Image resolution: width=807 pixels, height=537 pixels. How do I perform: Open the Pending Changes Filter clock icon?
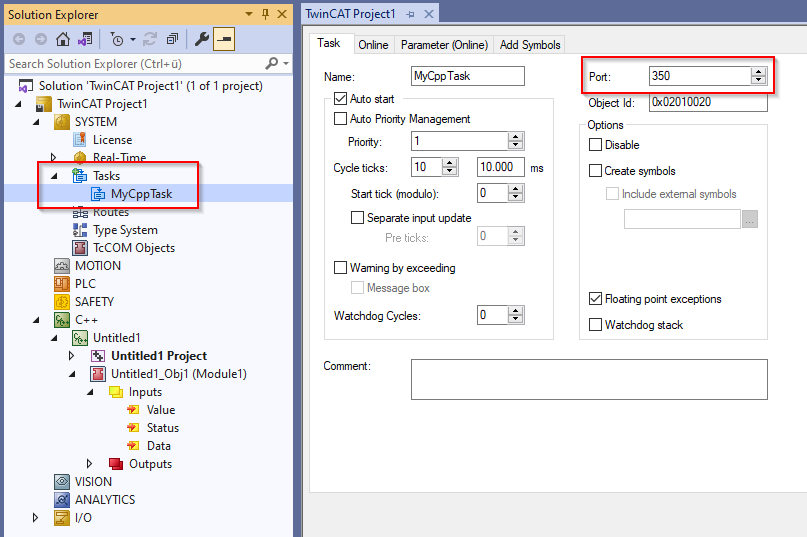pyautogui.click(x=117, y=39)
